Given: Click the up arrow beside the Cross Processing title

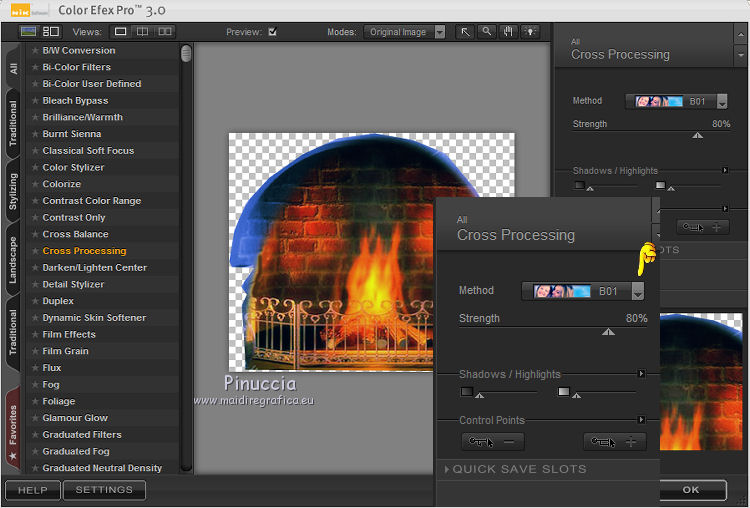Looking at the screenshot, I should [x=740, y=34].
